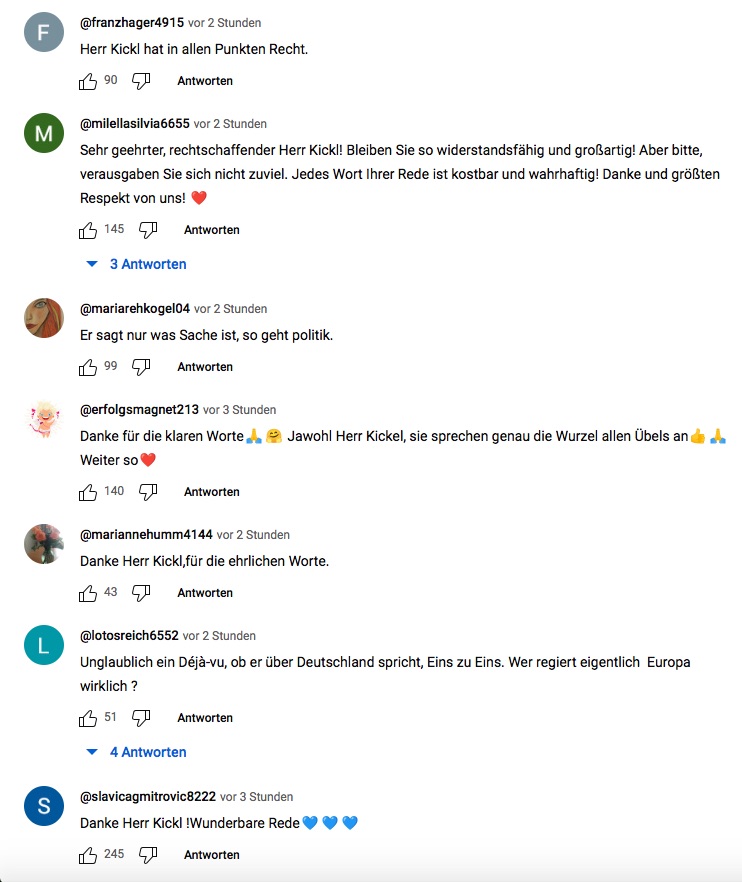Reply to @erfolgsmagnet213's comment

211,492
